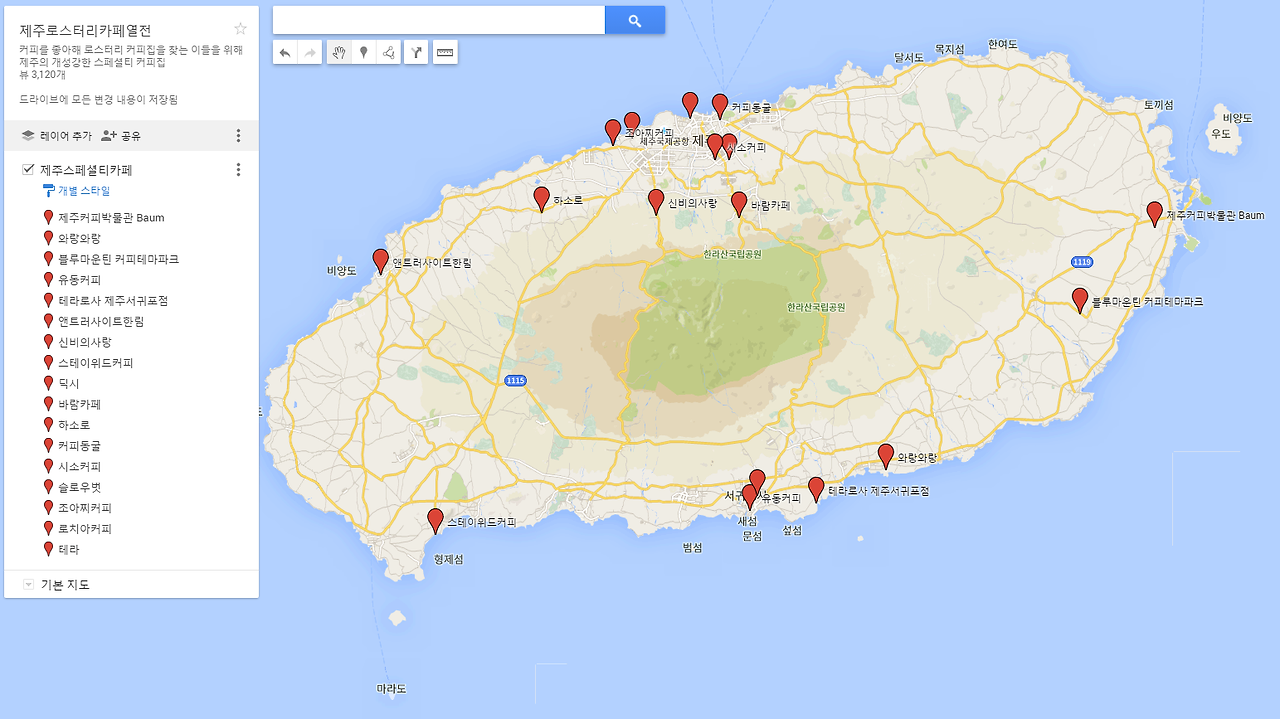Open 제주스페셜티카페 layer options menu
The width and height of the screenshot is (1280, 719).
click(238, 170)
